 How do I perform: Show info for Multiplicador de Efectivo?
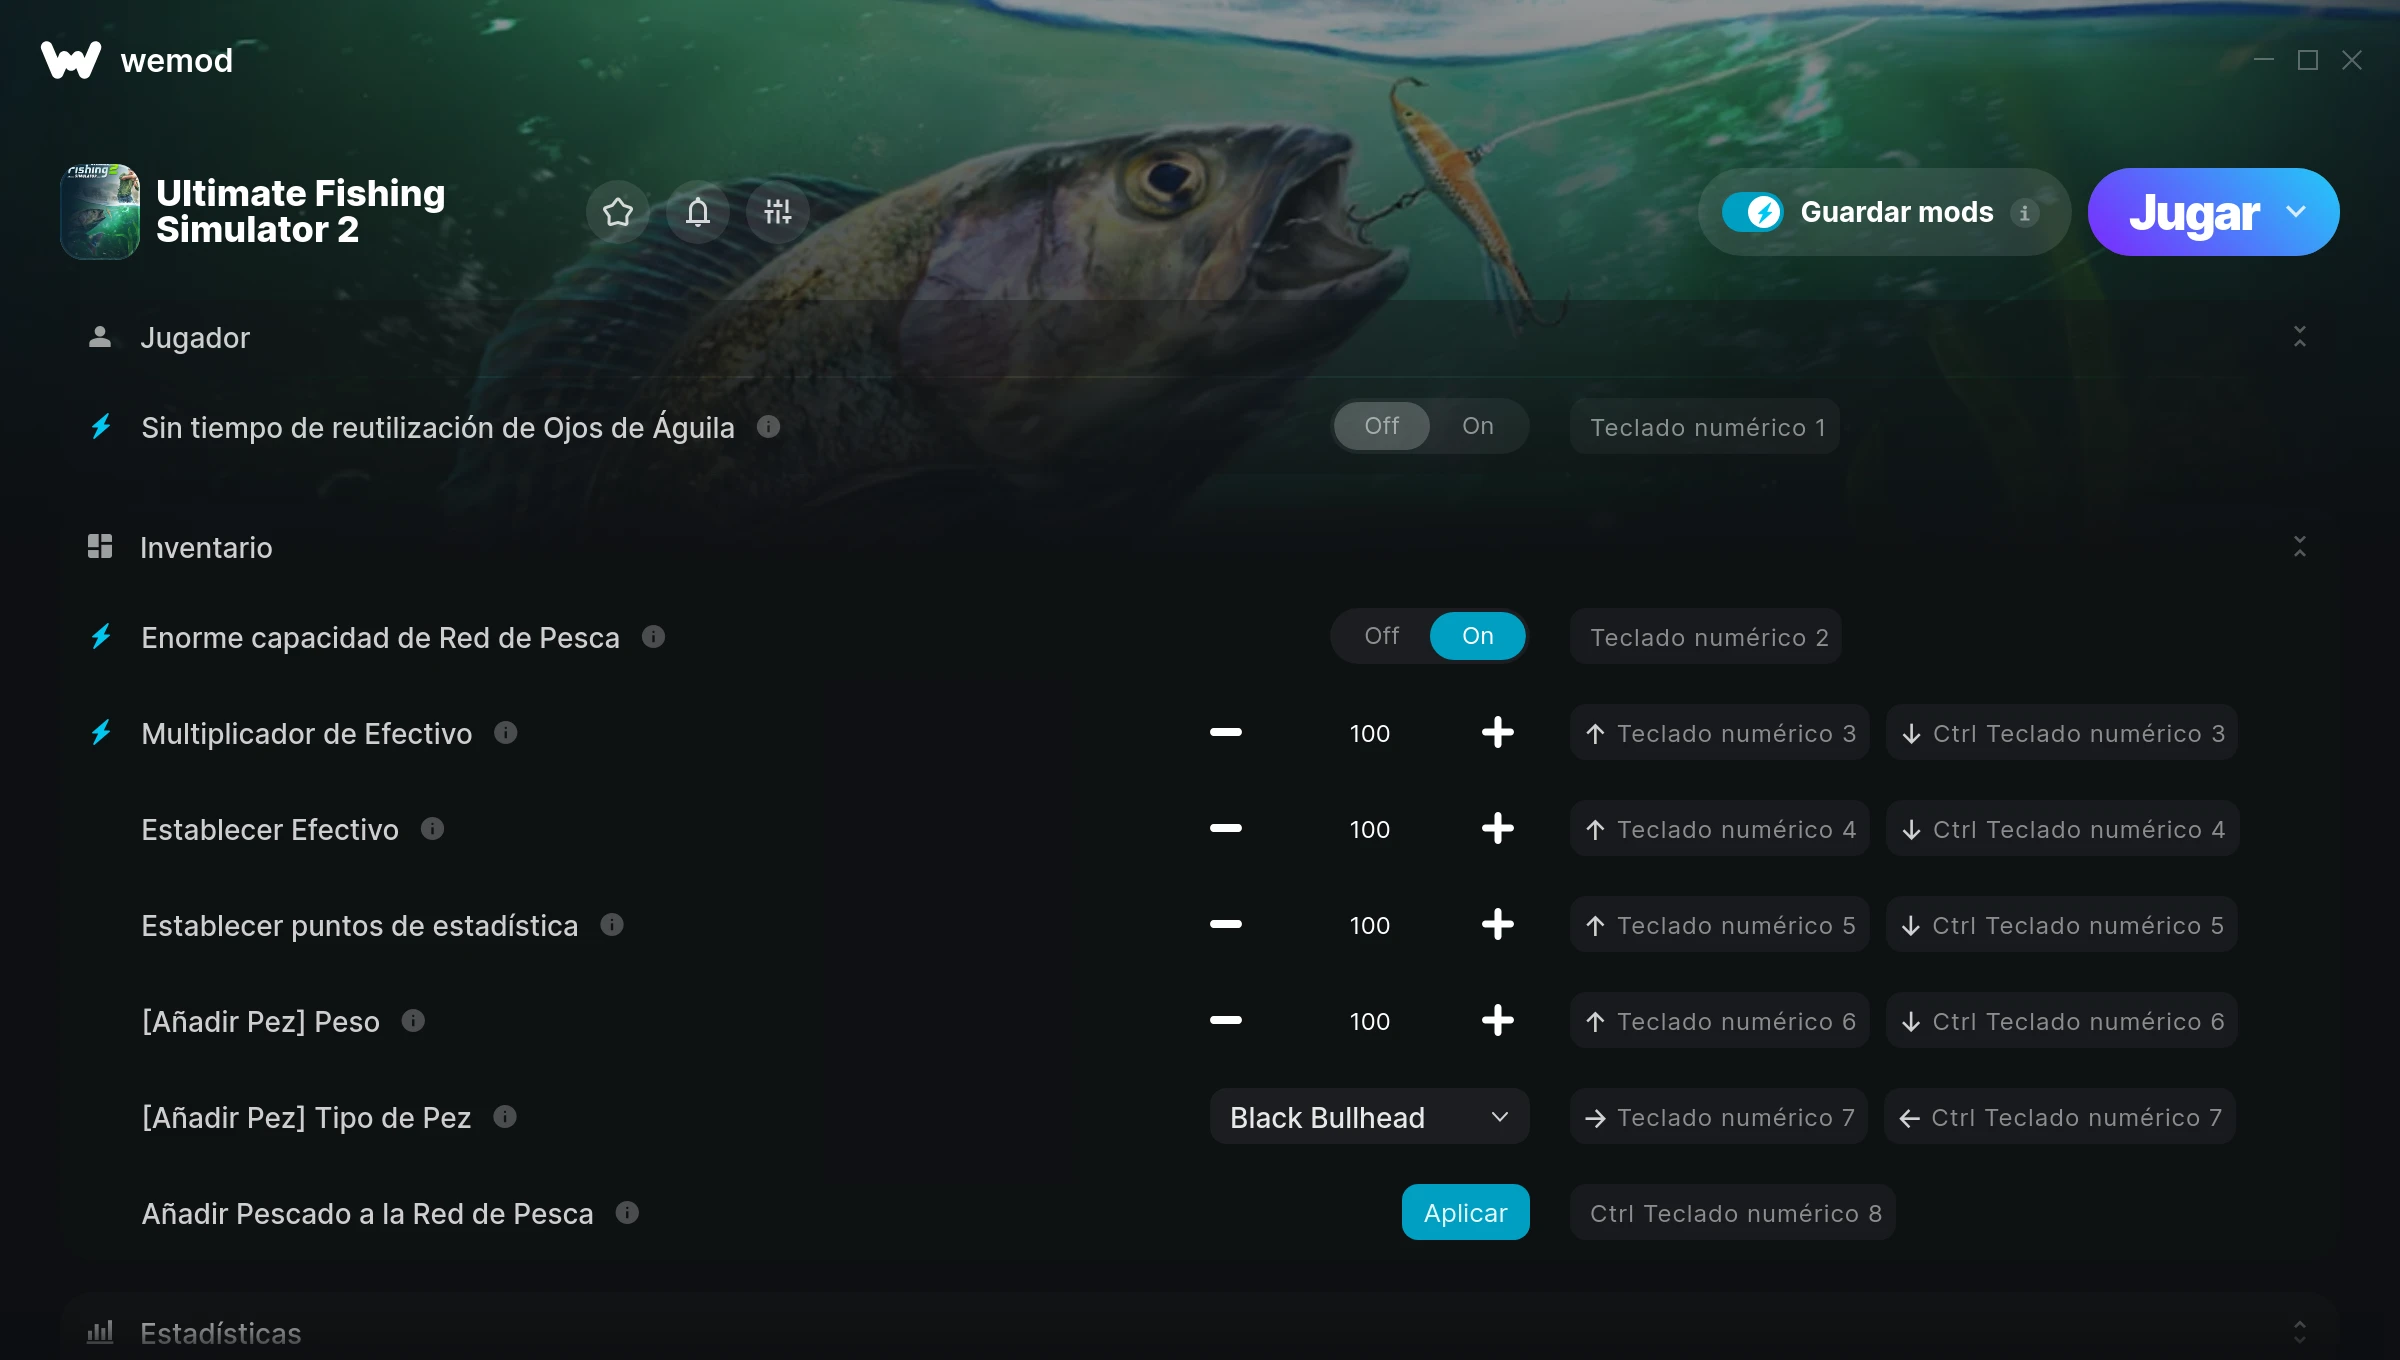[506, 733]
